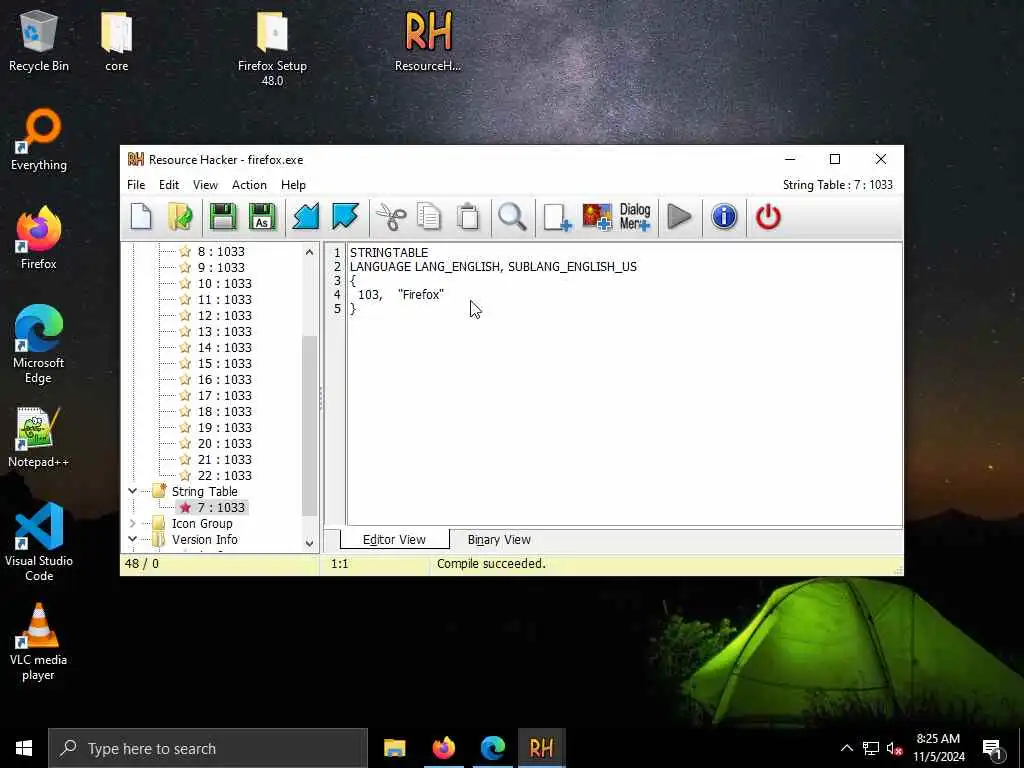The image size is (1024, 768).
Task: Select the 7 : 1033 string table entry
Action: point(221,507)
